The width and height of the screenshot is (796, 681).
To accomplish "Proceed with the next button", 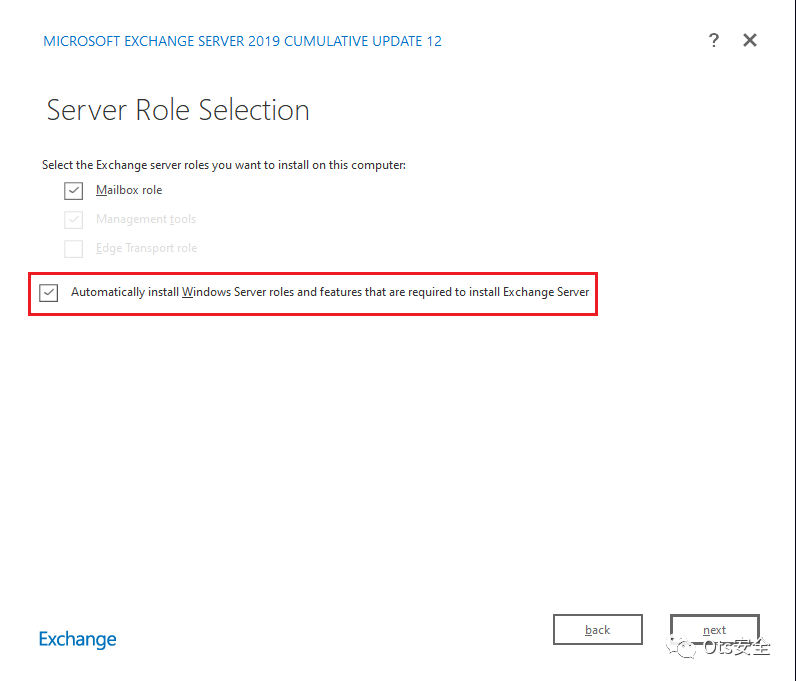I will [x=714, y=630].
